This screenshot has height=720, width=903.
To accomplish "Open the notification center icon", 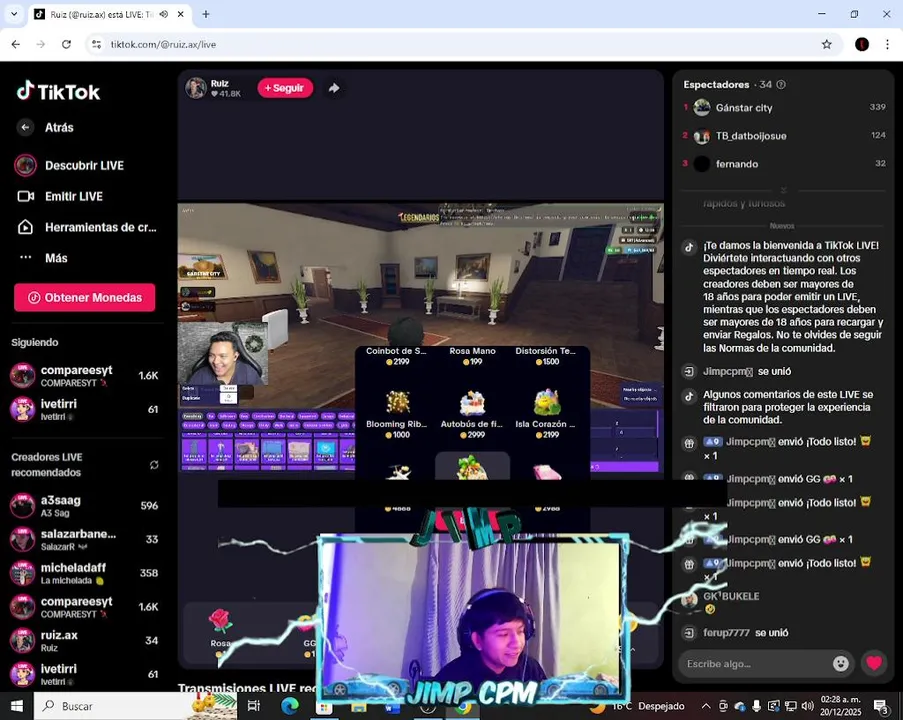I will click(881, 706).
